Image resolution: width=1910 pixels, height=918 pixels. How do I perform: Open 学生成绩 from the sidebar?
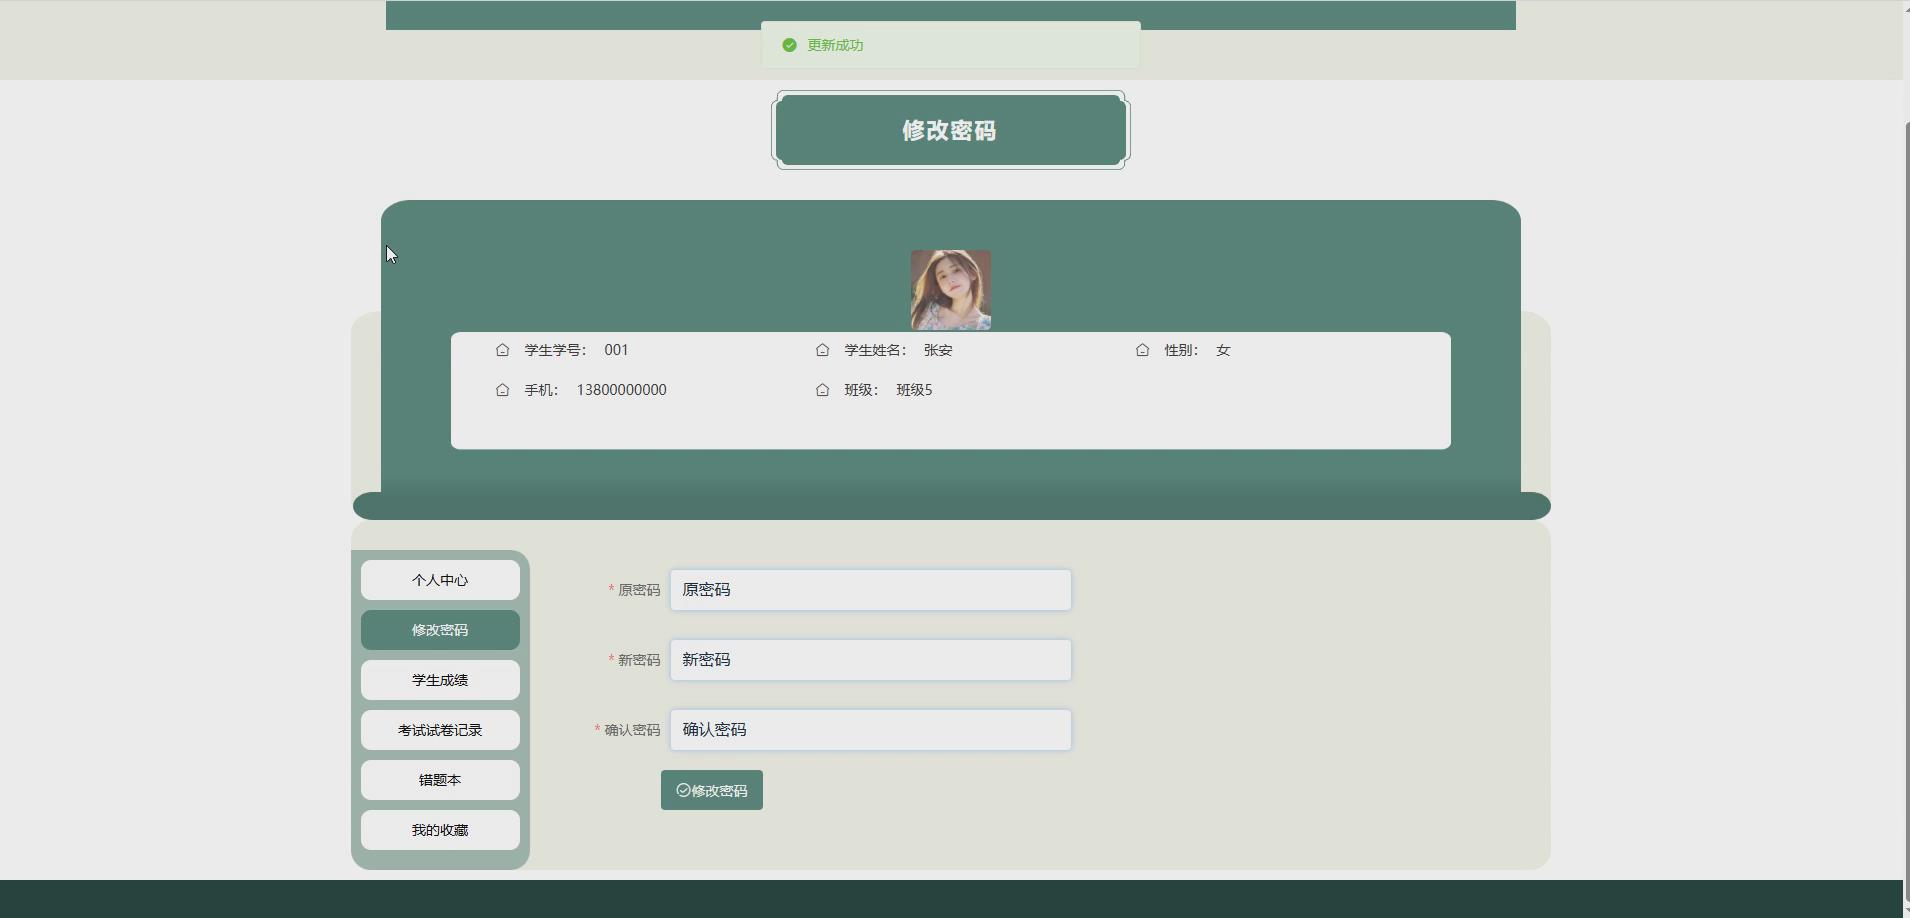point(440,679)
